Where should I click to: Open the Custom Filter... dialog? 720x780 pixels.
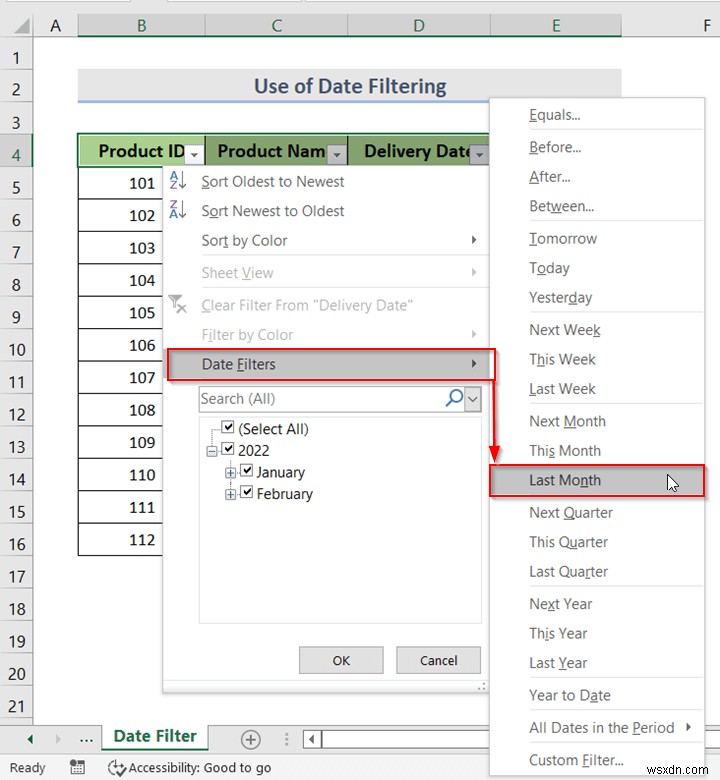tap(576, 760)
